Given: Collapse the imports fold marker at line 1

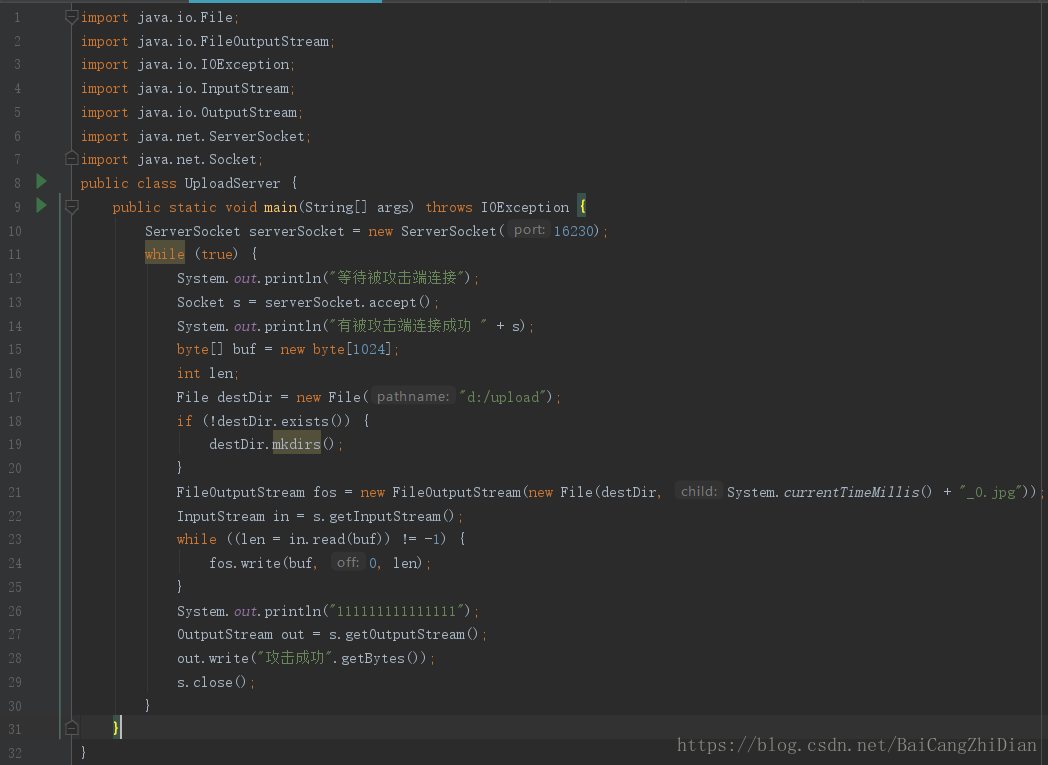Looking at the screenshot, I should coord(72,17).
